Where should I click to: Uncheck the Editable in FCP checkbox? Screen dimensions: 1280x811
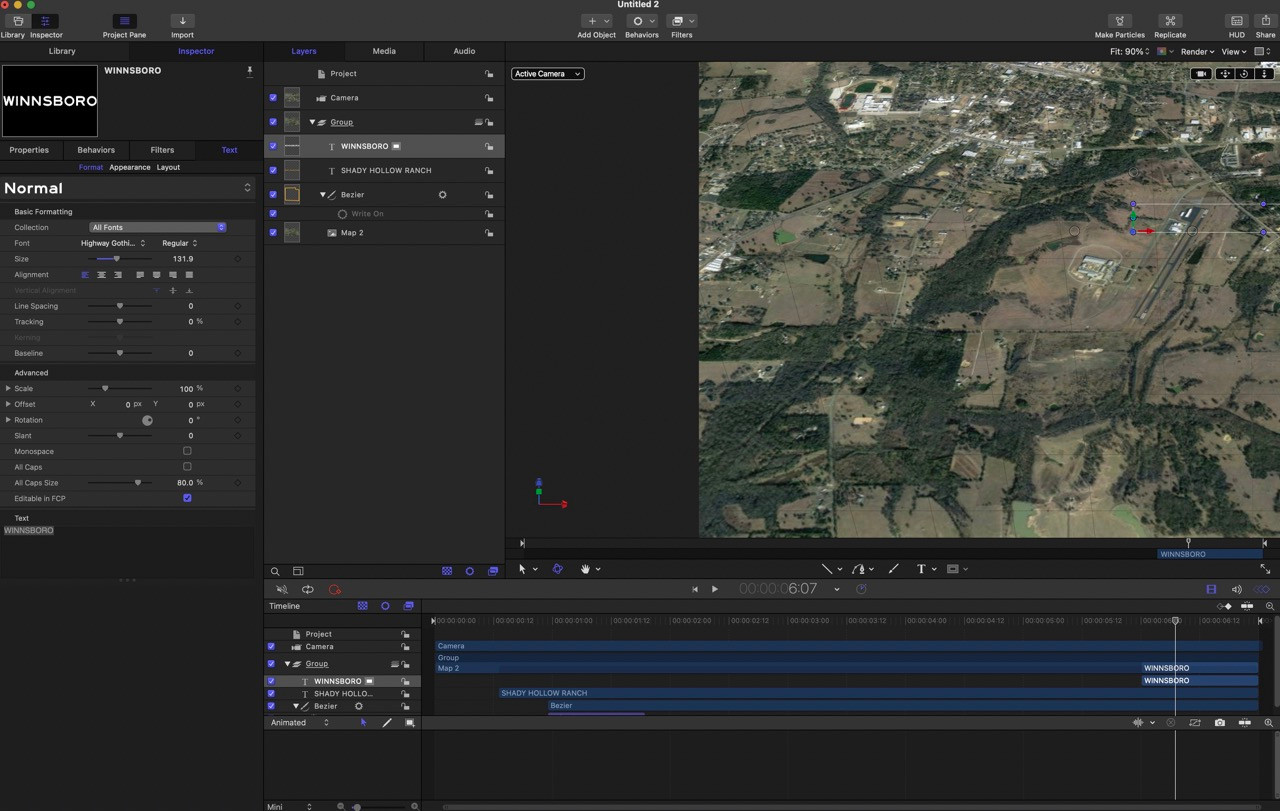point(187,498)
